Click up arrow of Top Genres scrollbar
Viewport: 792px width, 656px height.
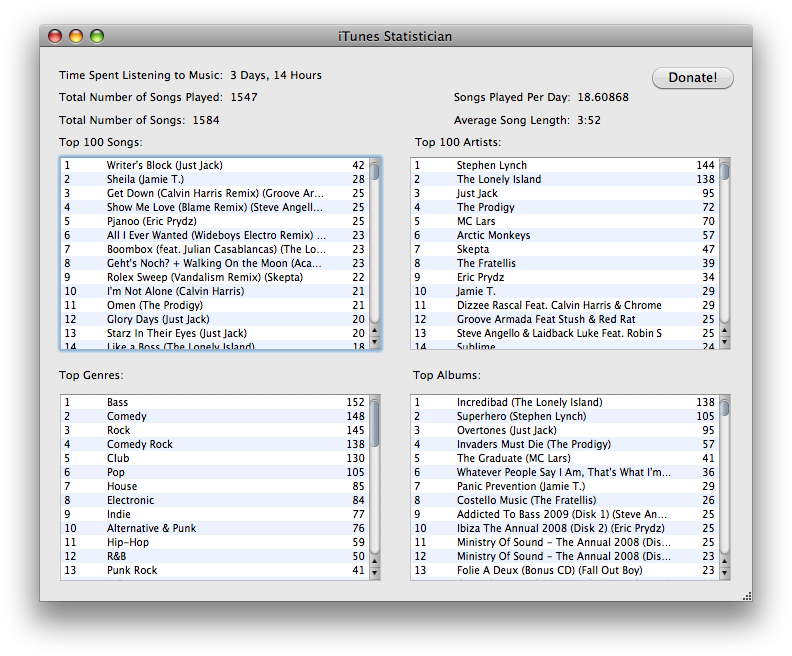tap(374, 561)
